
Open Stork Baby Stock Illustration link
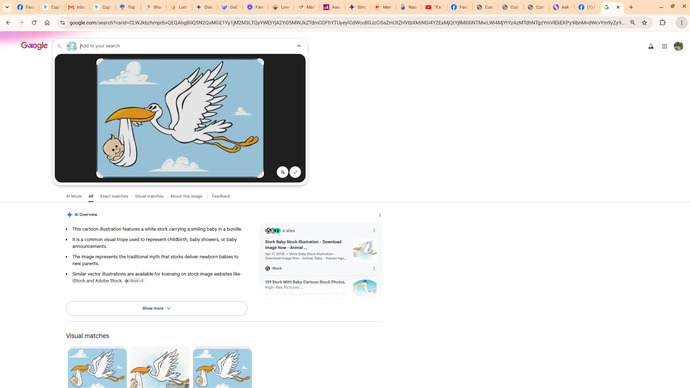[303, 245]
